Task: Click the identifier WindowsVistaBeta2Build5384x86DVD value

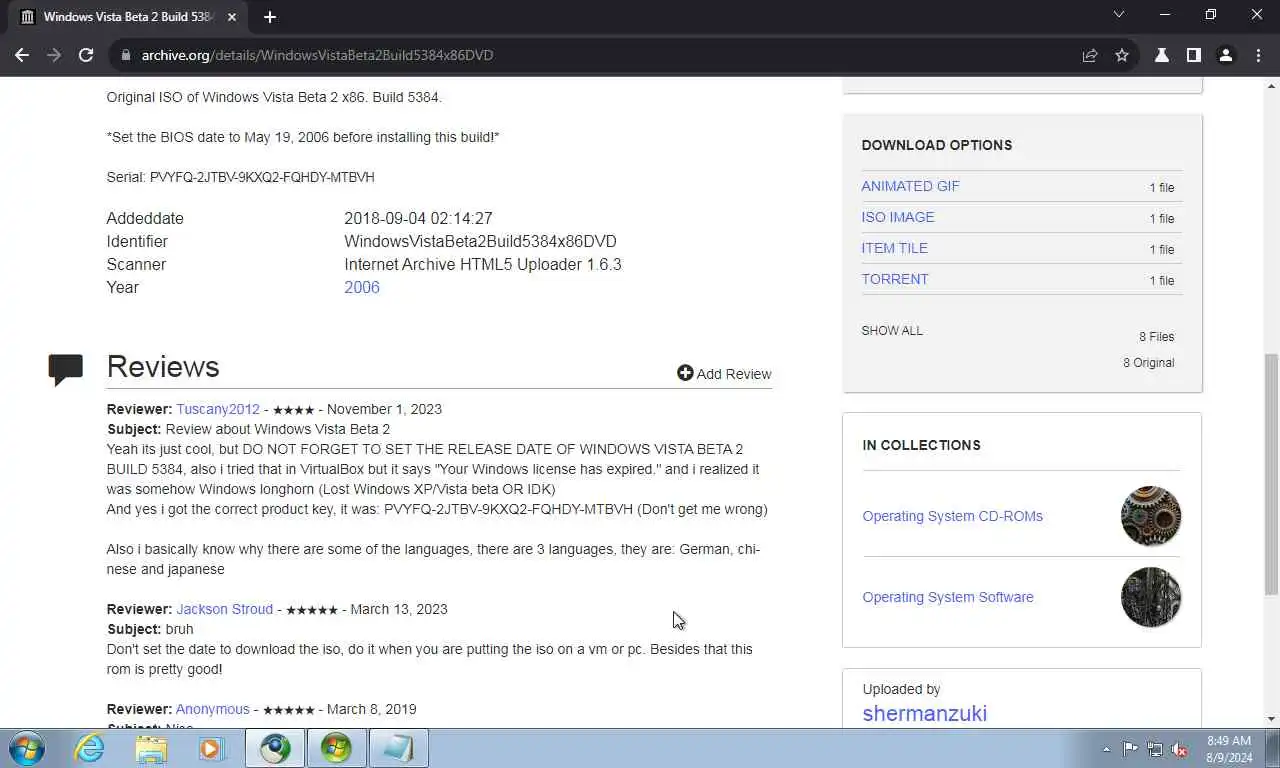Action: tap(480, 241)
